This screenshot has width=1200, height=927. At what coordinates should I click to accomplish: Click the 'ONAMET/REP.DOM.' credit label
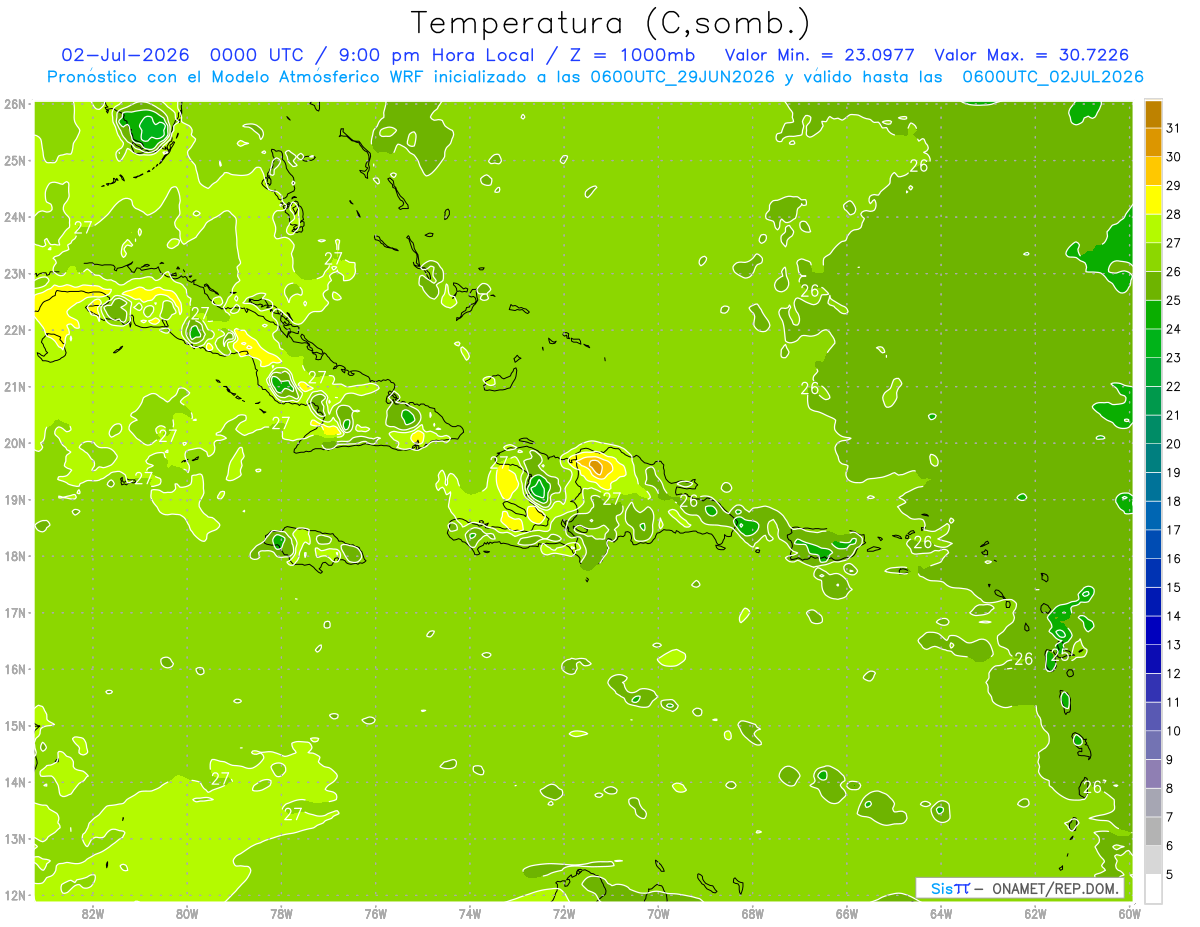click(1055, 888)
